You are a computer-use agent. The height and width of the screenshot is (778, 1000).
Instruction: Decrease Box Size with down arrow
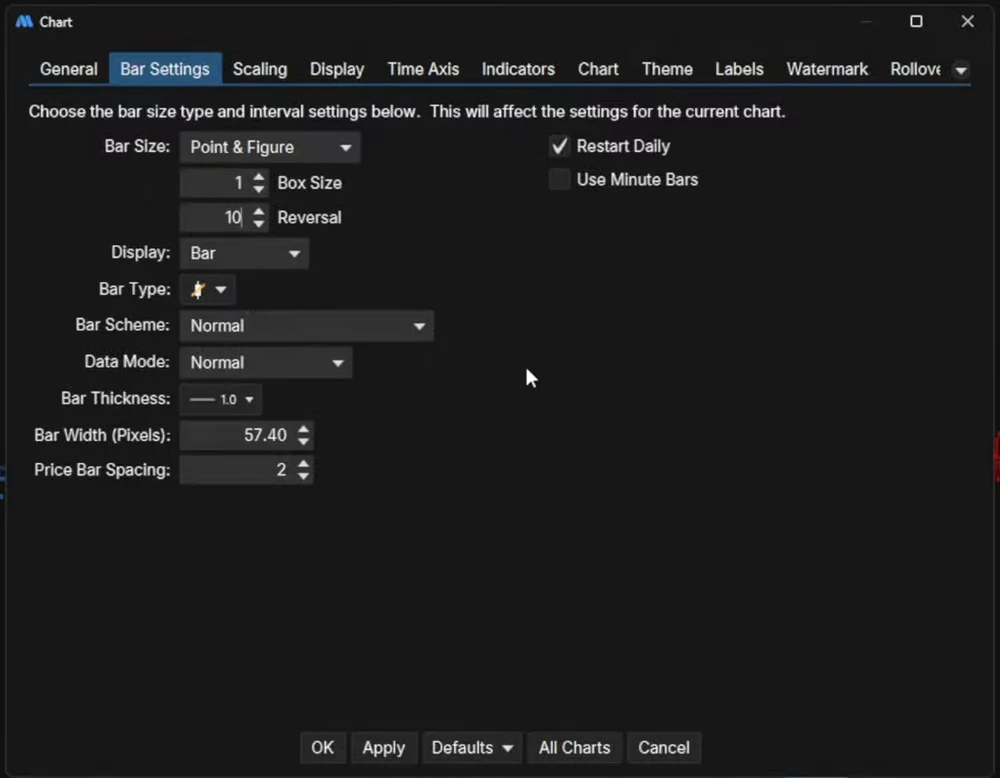(x=258, y=189)
